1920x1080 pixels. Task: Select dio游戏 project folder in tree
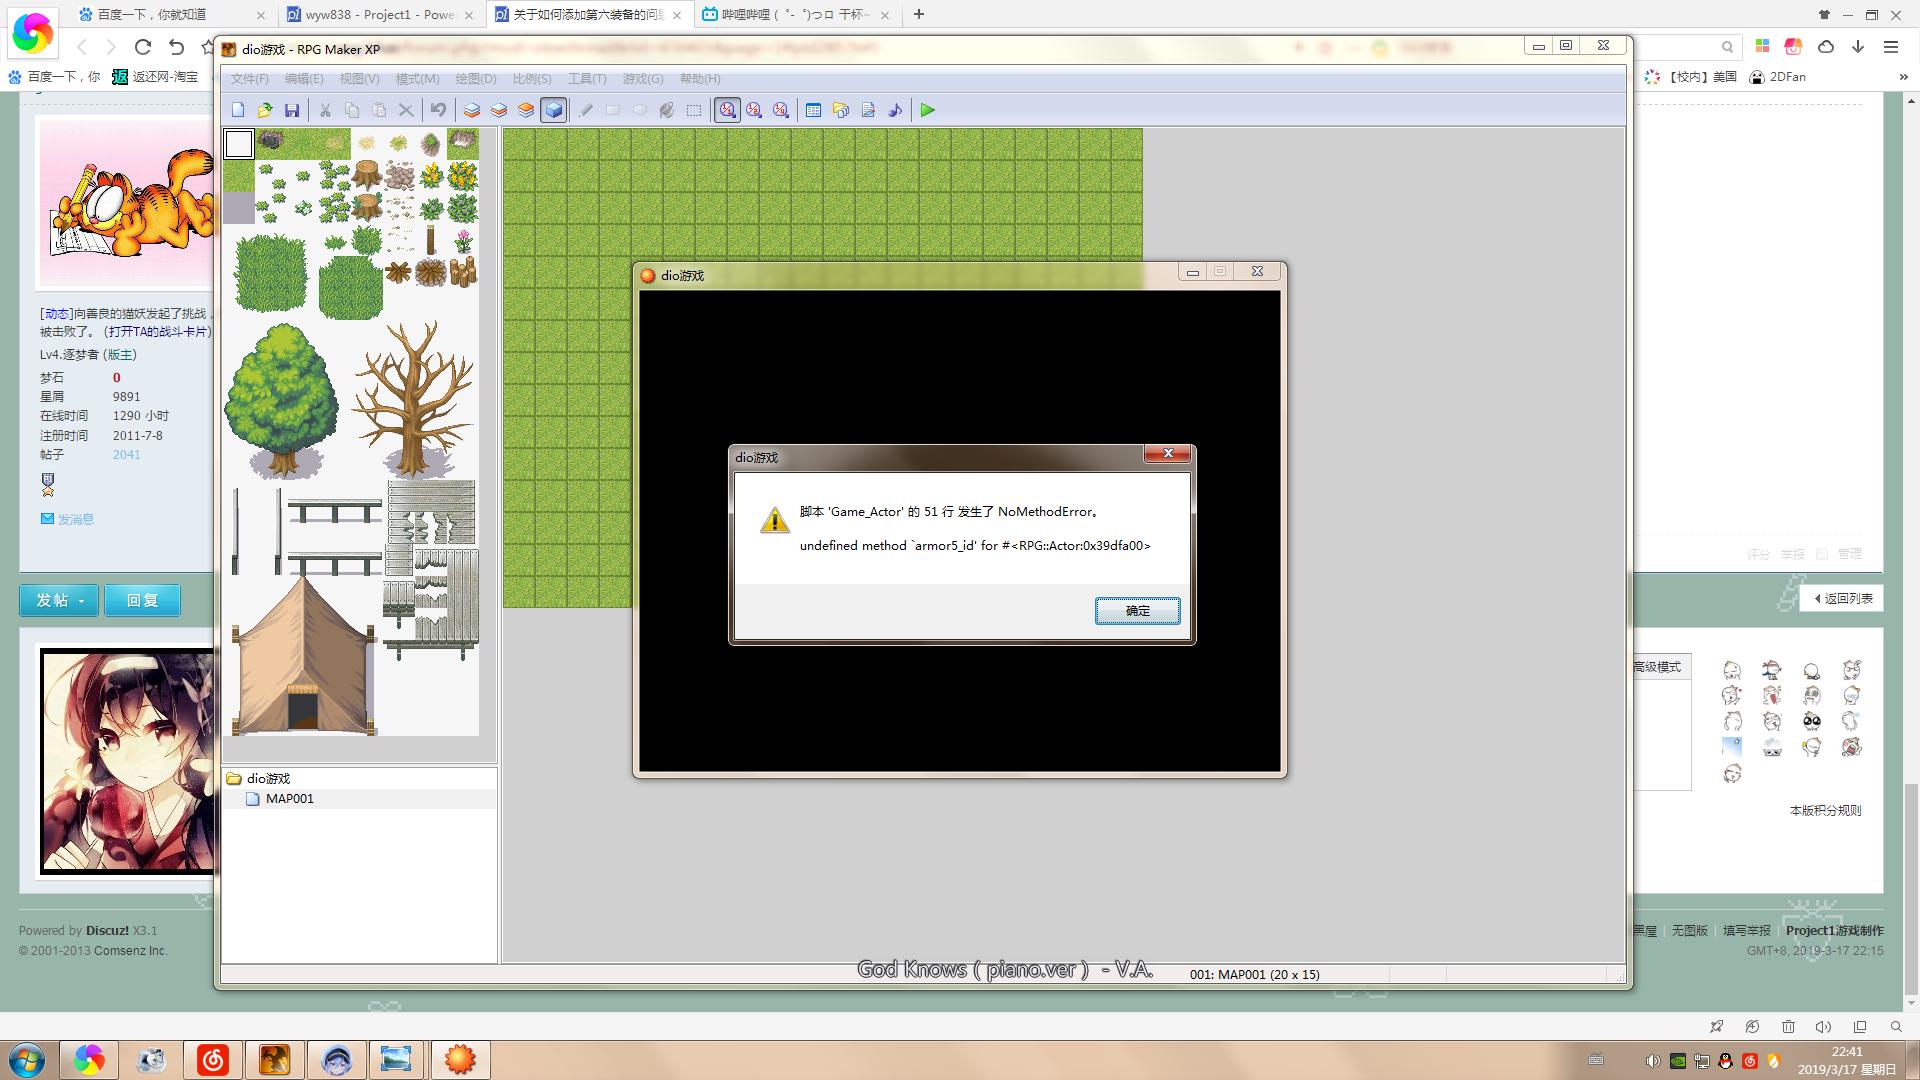pyautogui.click(x=268, y=778)
